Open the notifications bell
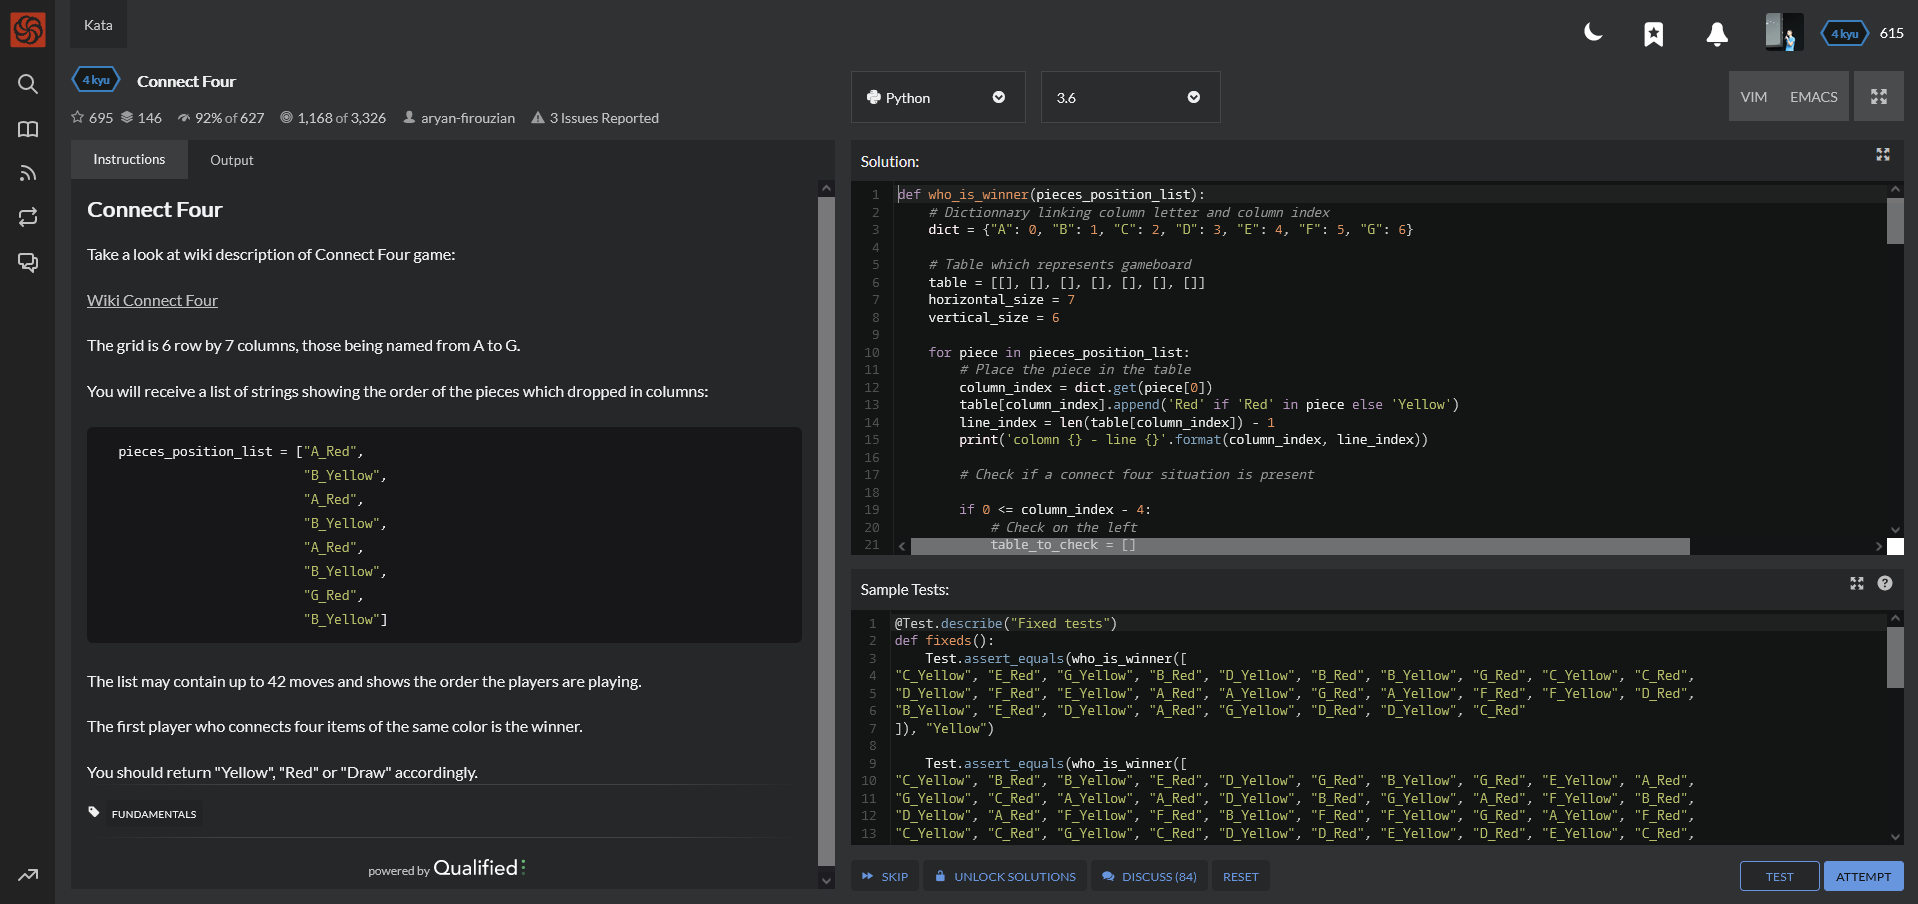 click(x=1717, y=34)
